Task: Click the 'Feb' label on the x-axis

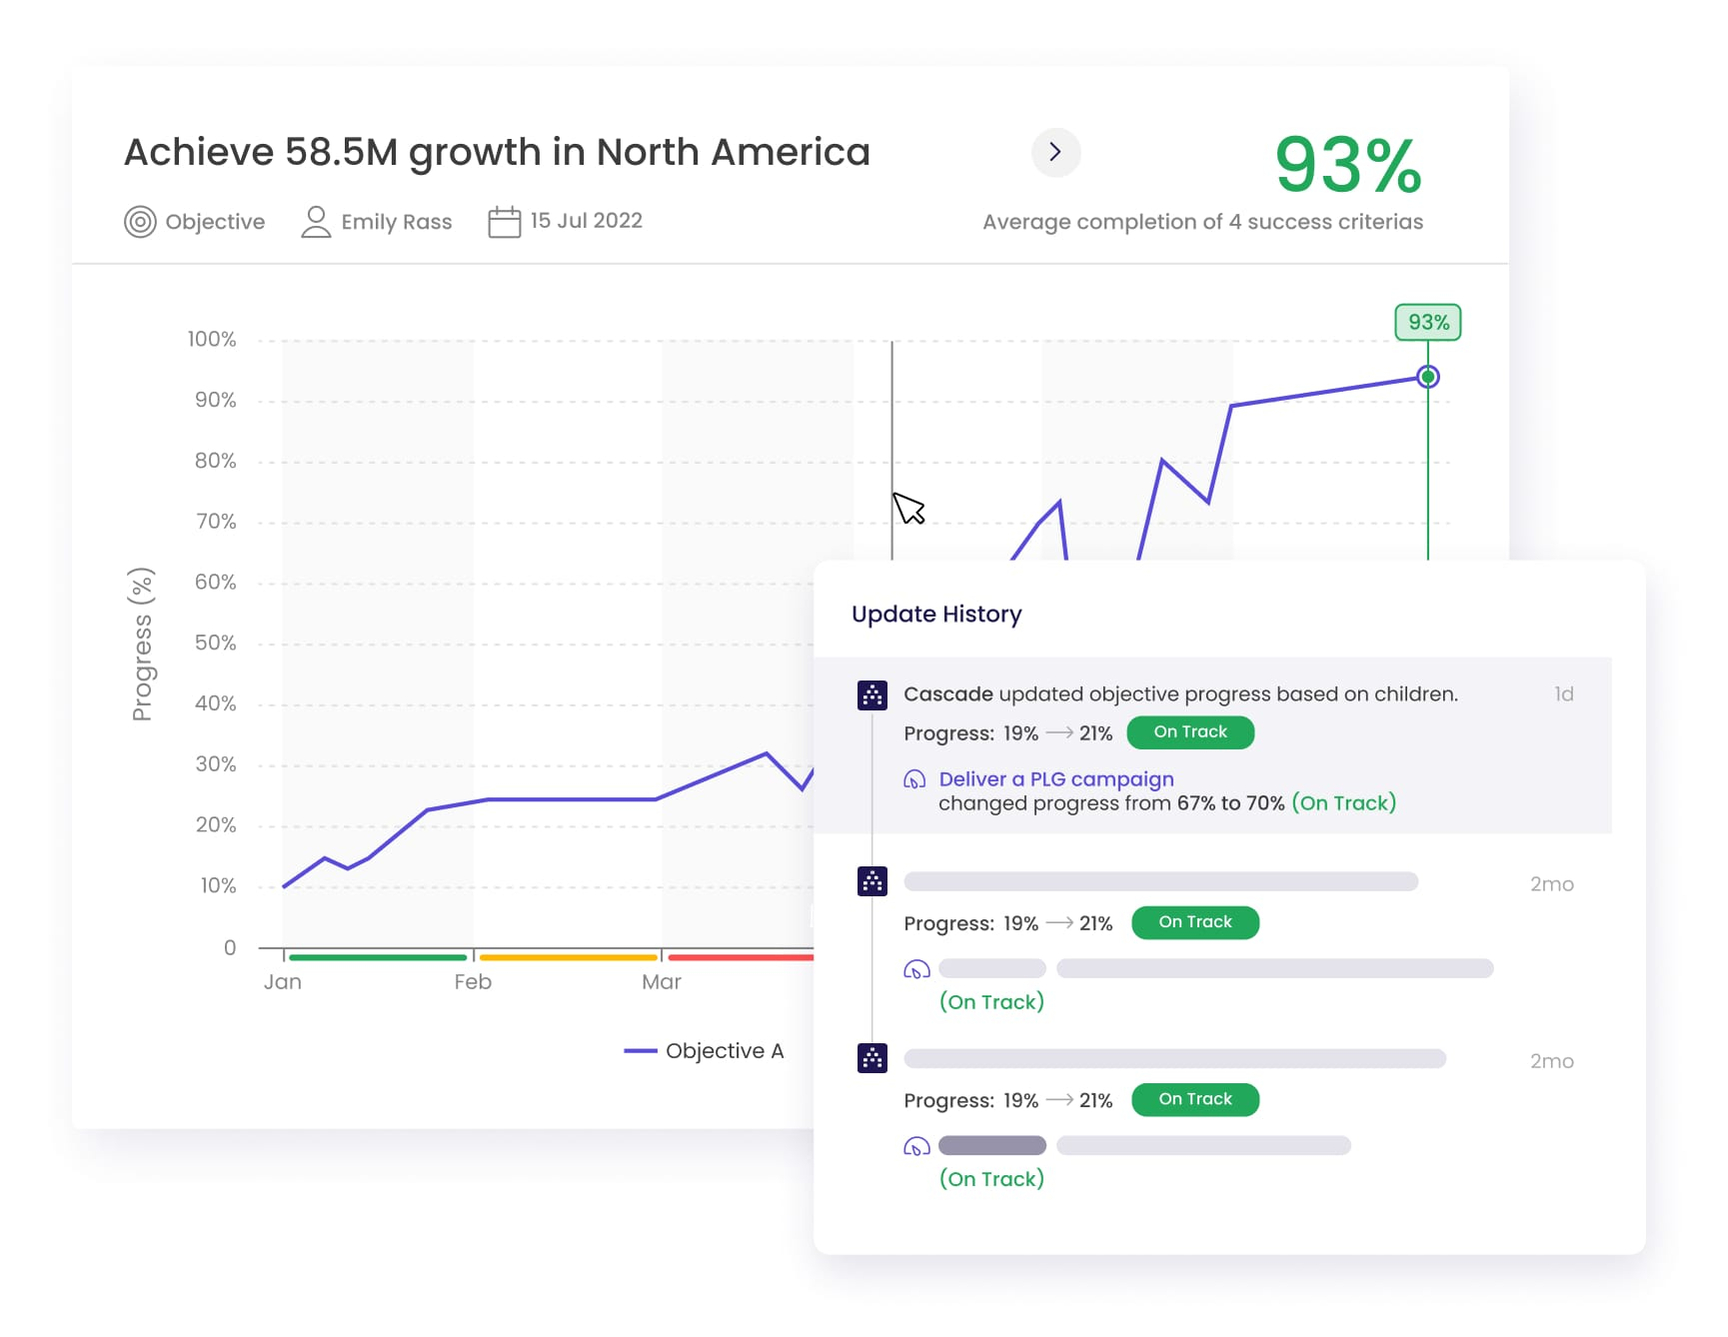Action: [473, 982]
